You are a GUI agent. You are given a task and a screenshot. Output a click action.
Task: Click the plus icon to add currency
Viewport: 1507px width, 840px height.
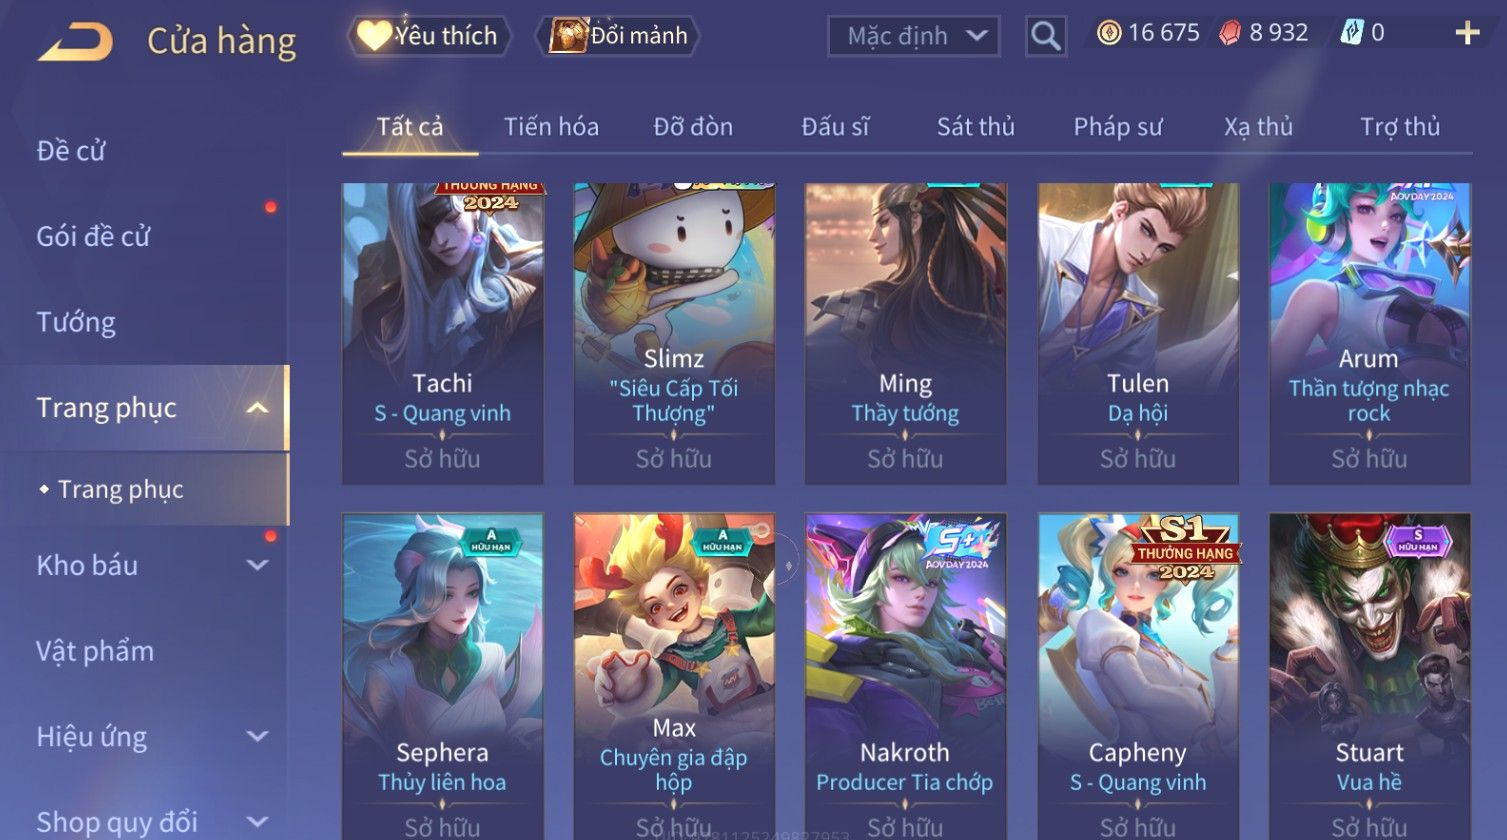coord(1467,34)
